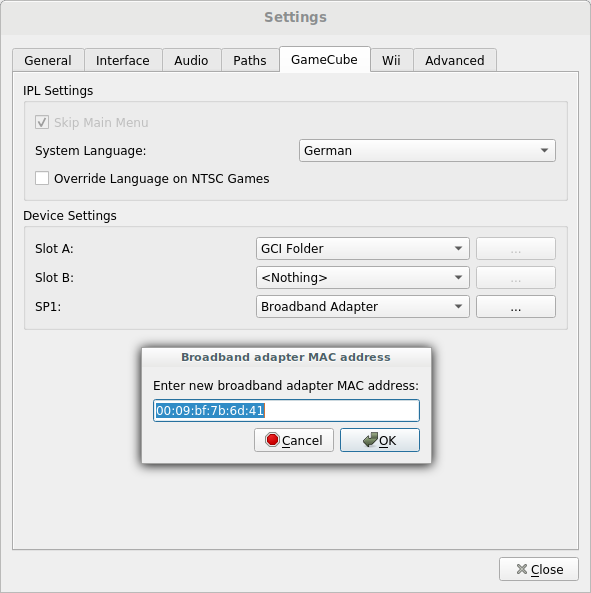Open the Slot B device dropdown
The width and height of the screenshot is (591, 593).
tap(363, 278)
